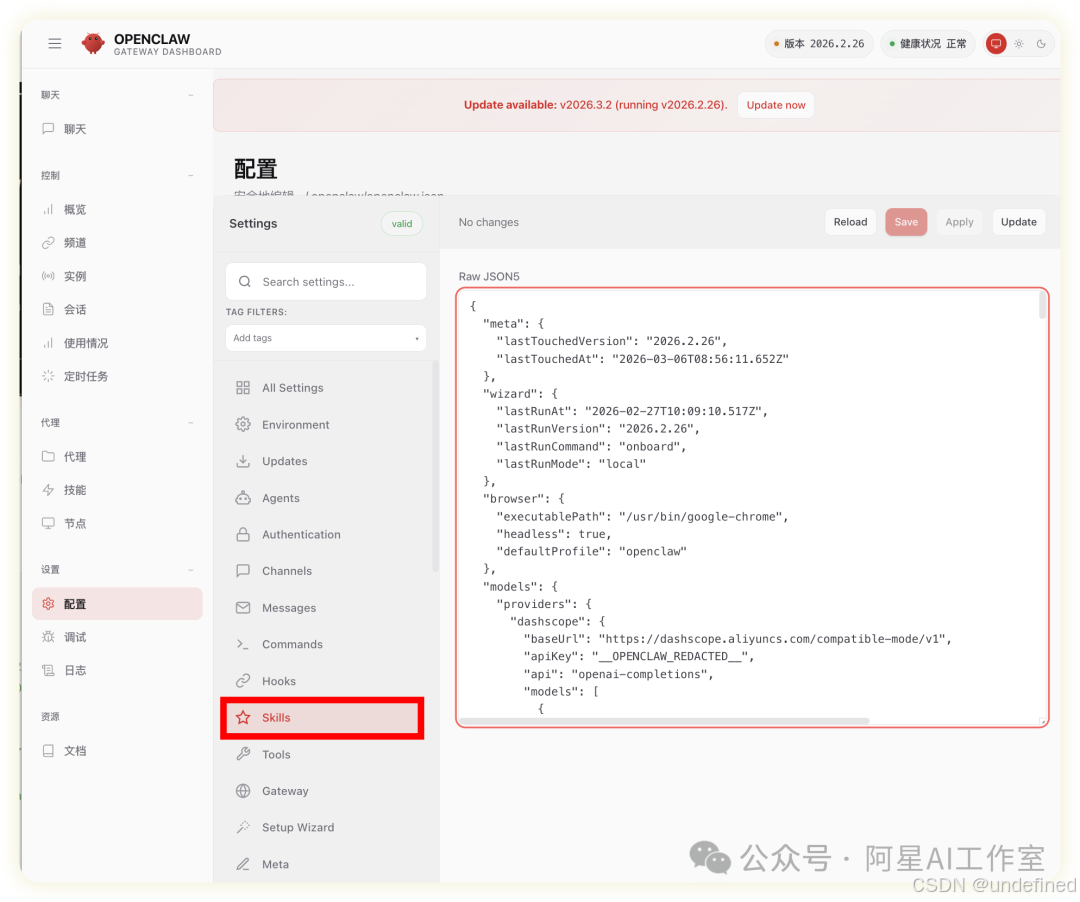The width and height of the screenshot is (1080, 902).
Task: Click the "apiKey" redacted line
Action: coord(638,656)
